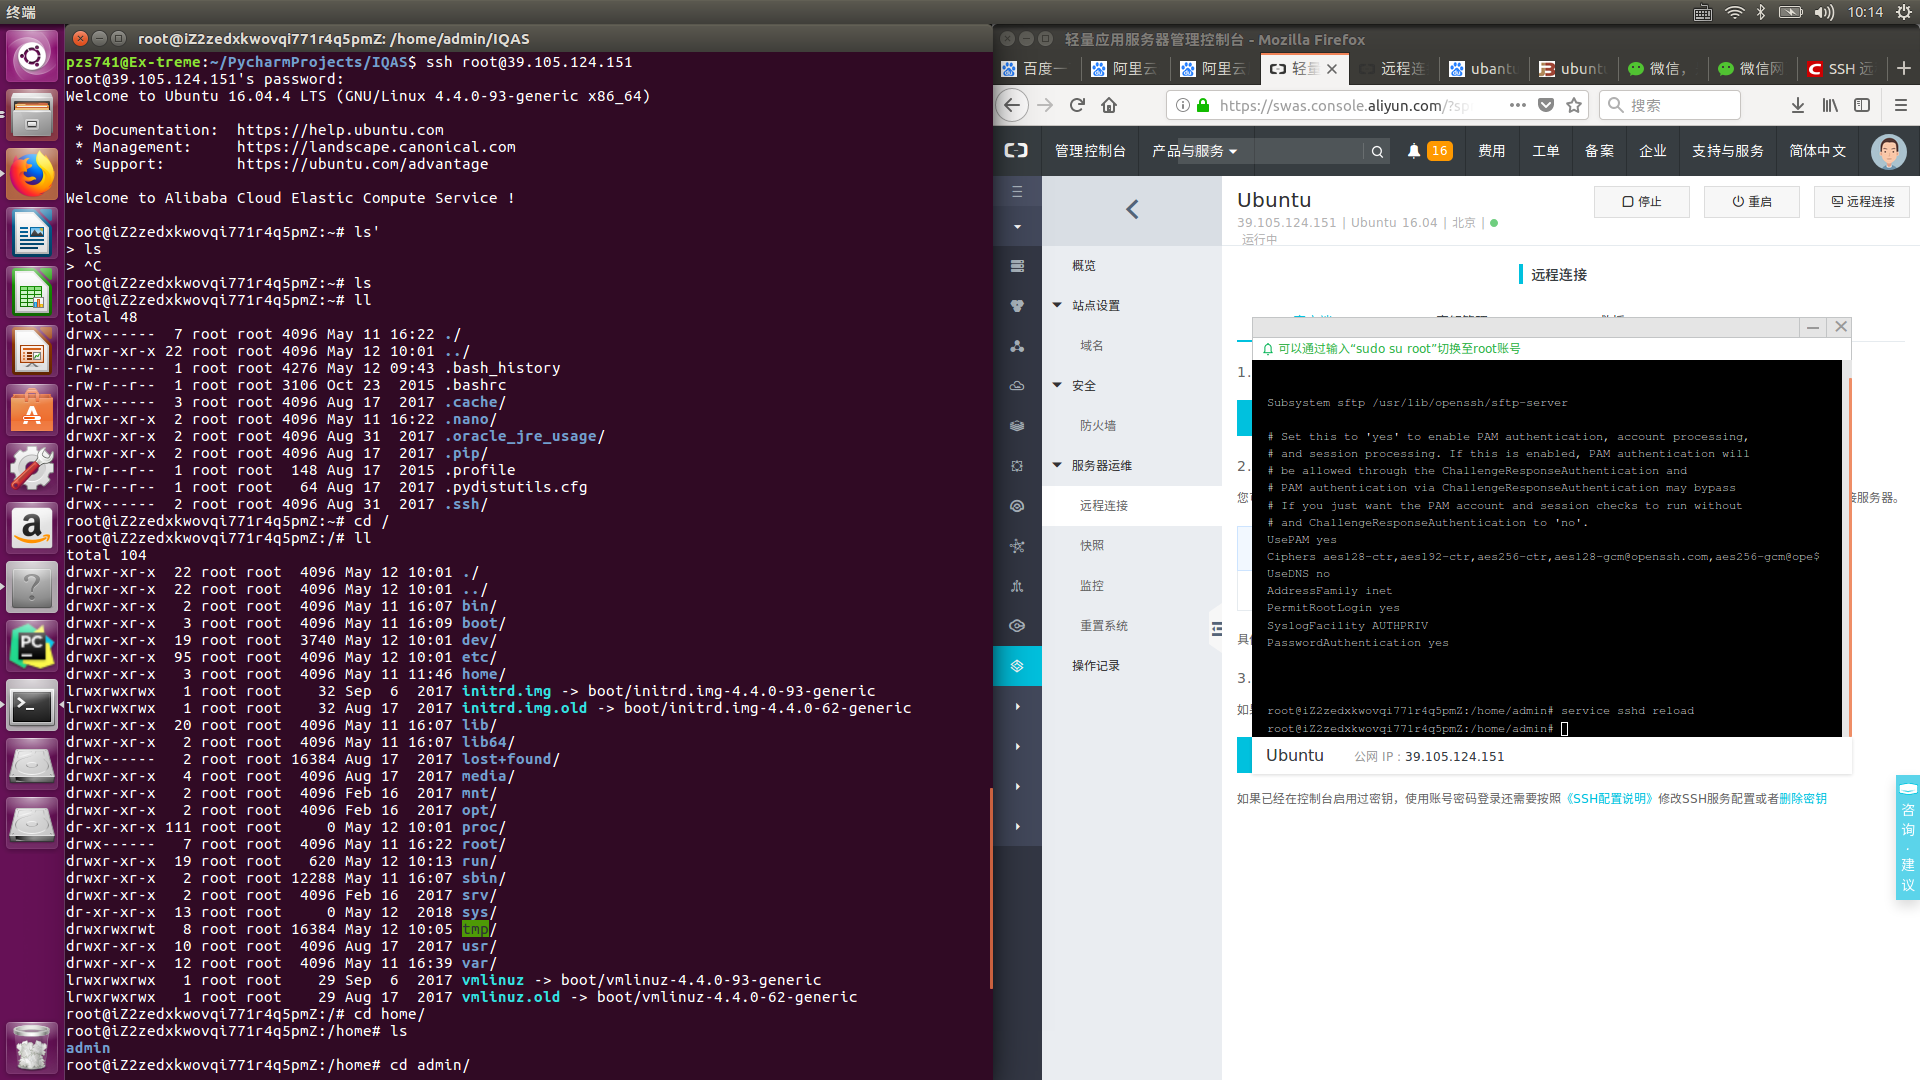Collapse sidebar with left chevron
Screen dimensions: 1920x1080
click(1132, 209)
